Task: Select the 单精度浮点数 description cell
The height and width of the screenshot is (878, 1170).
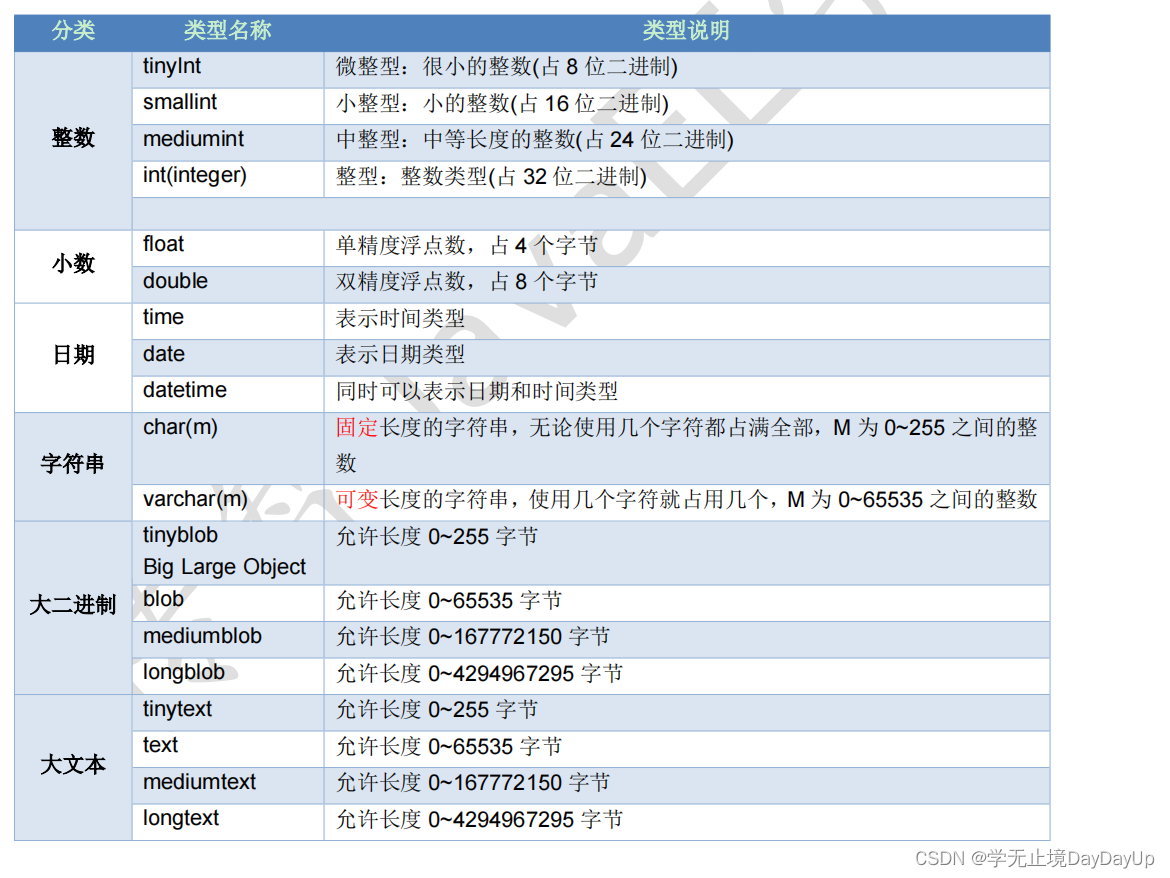Action: pos(686,248)
